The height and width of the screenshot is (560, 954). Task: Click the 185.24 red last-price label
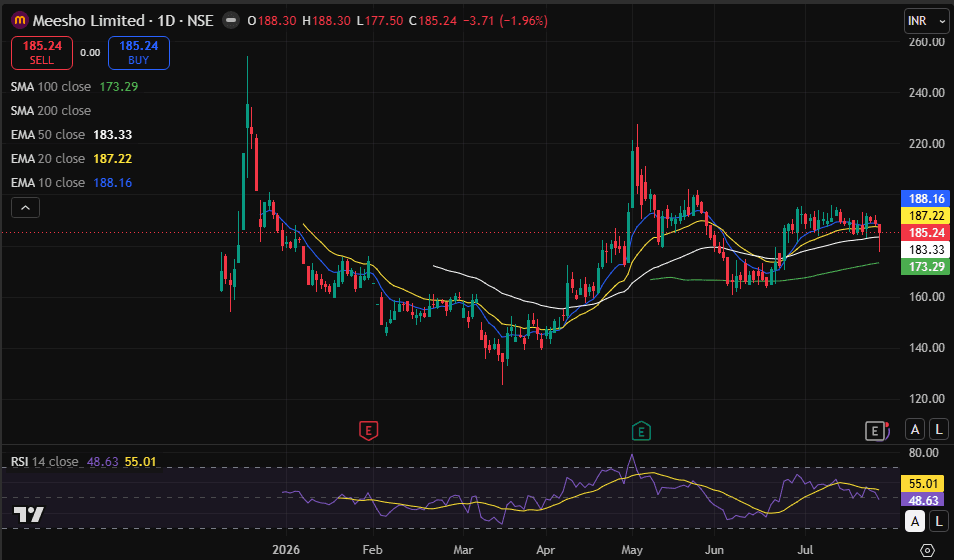point(925,233)
